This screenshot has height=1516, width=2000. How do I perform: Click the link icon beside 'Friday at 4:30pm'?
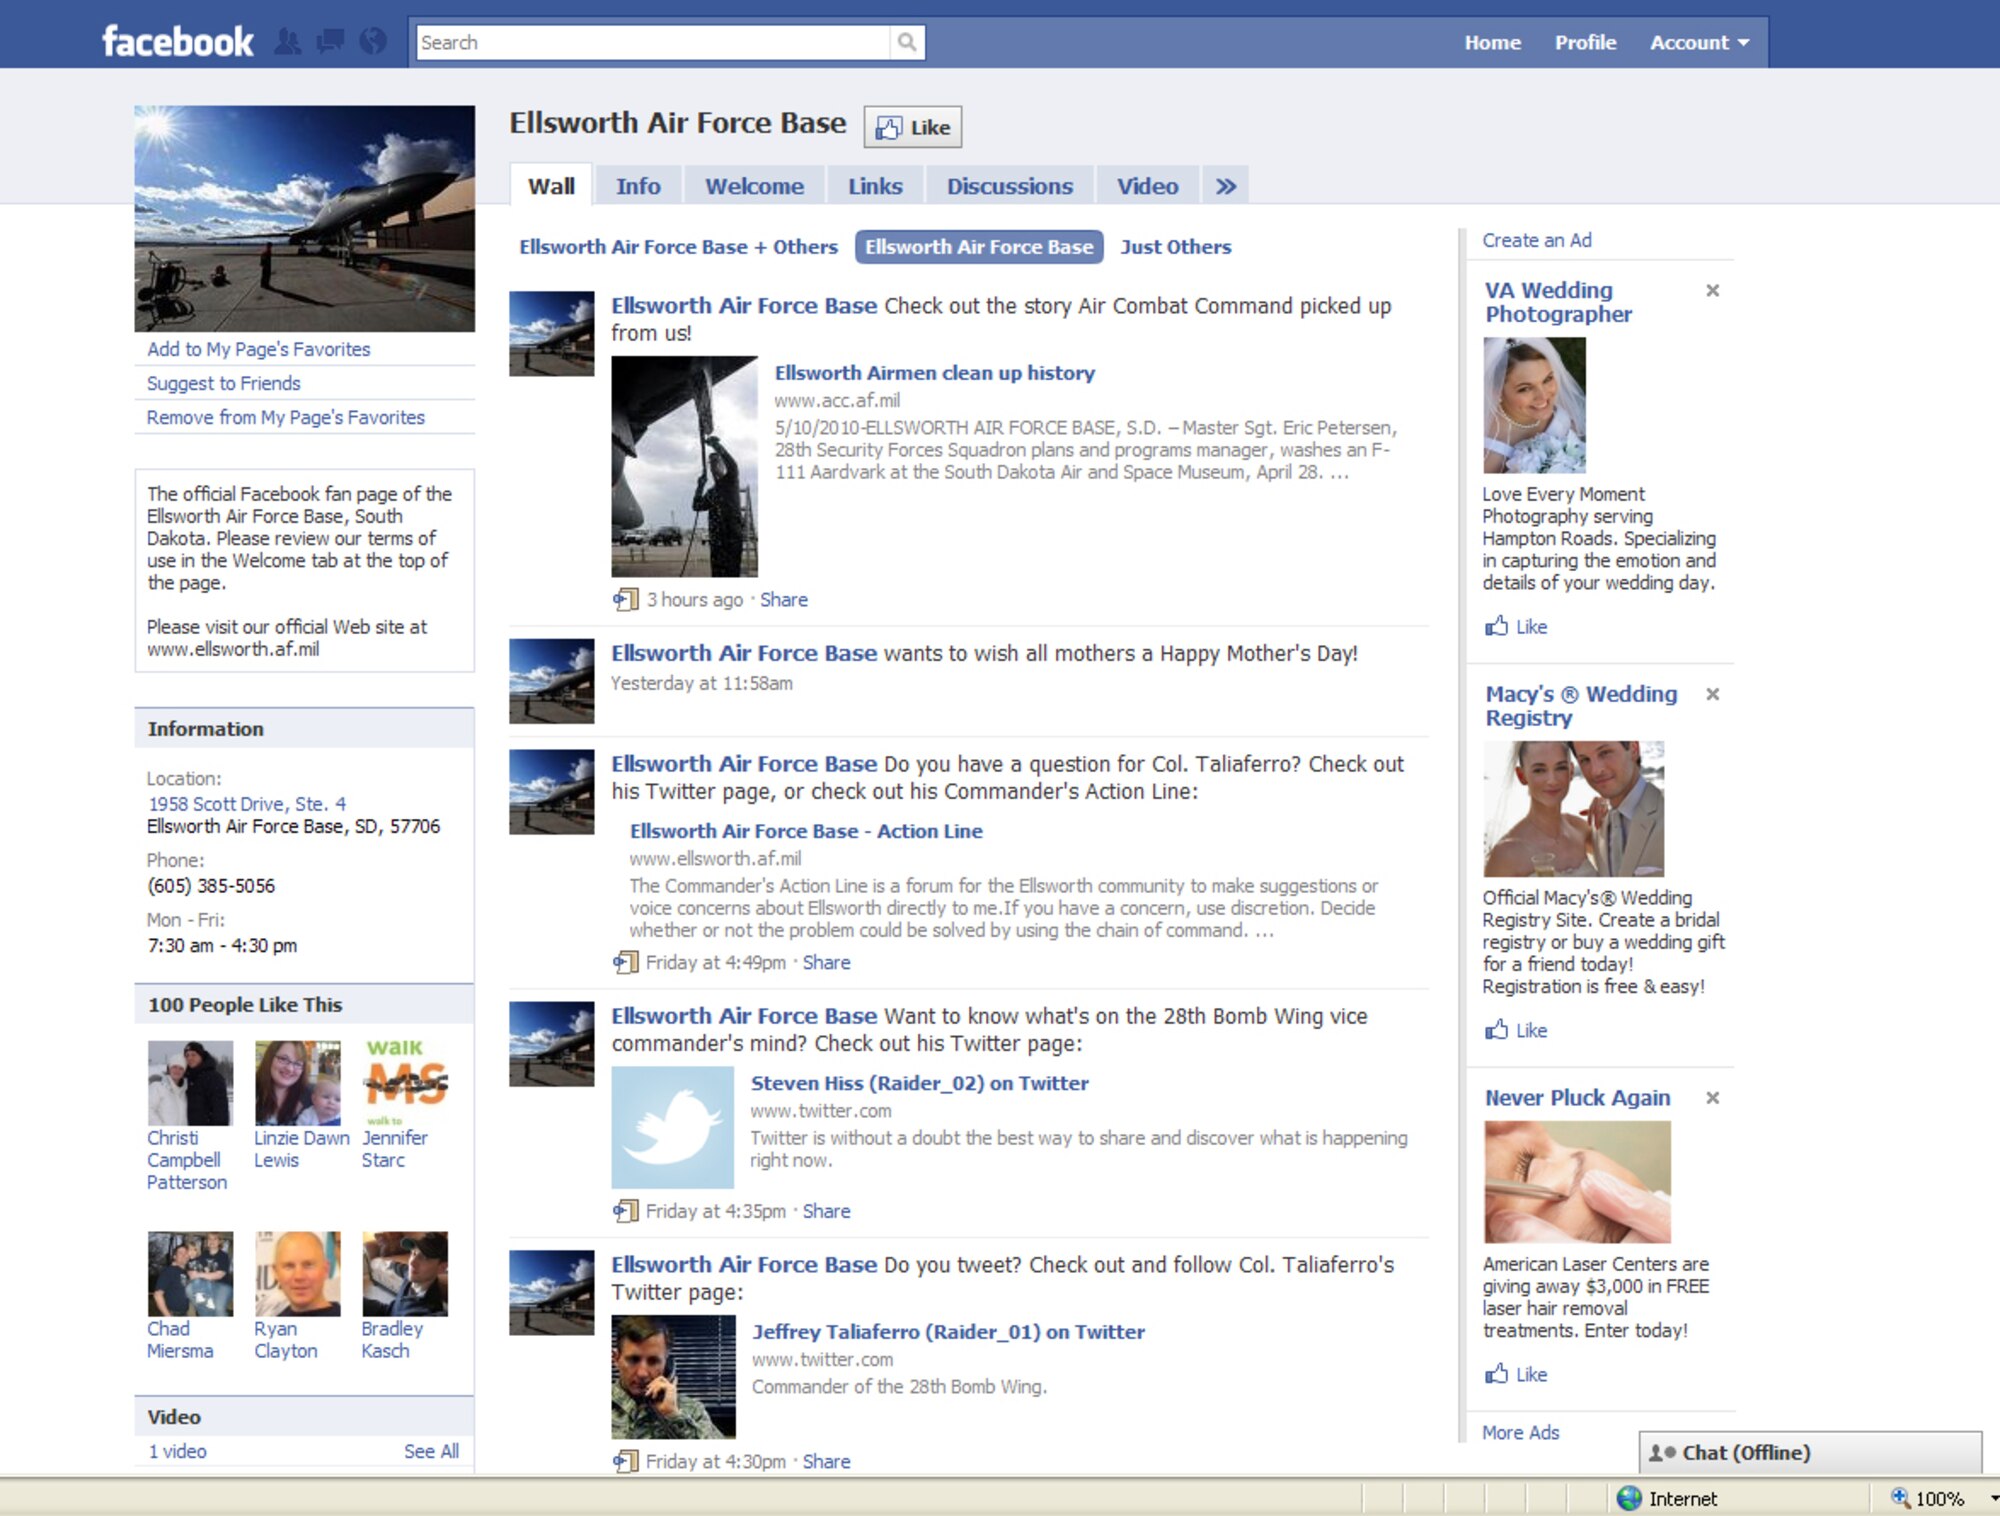(625, 1460)
